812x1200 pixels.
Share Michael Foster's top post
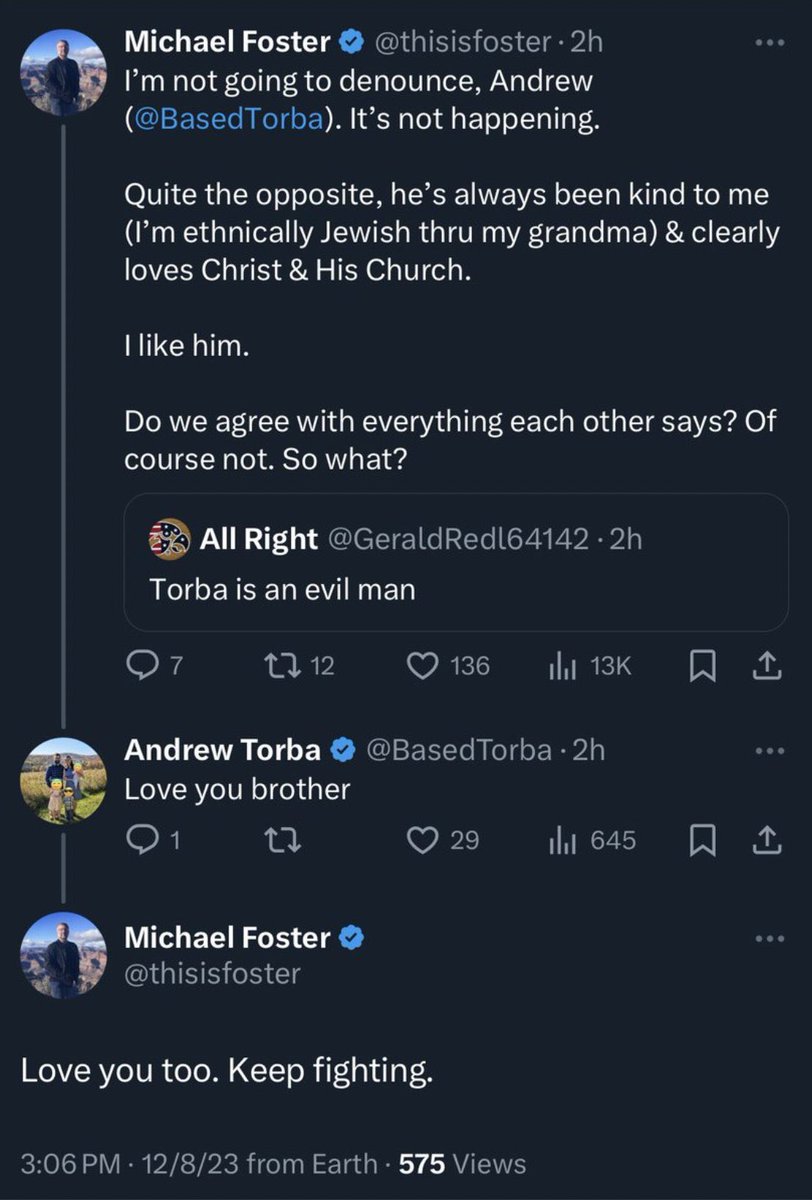click(766, 666)
